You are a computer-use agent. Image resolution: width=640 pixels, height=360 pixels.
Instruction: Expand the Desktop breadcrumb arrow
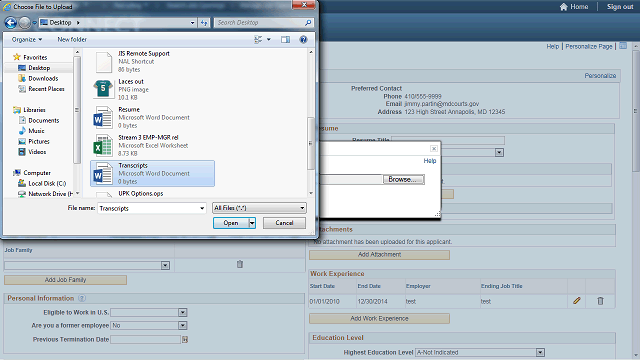[x=78, y=23]
